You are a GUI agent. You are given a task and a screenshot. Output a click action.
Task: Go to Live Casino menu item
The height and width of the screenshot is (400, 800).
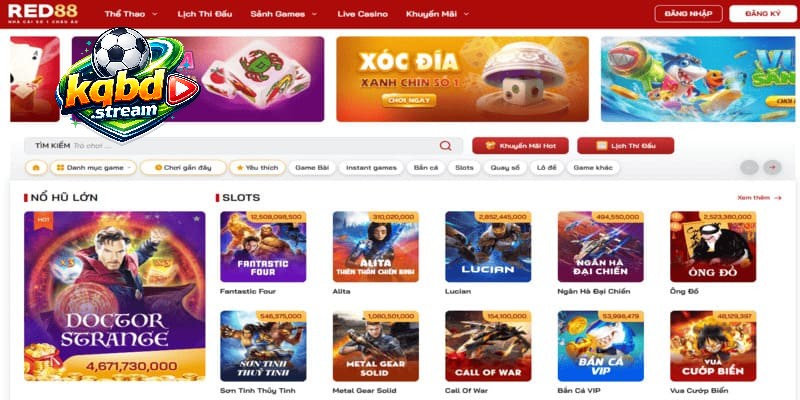point(362,14)
